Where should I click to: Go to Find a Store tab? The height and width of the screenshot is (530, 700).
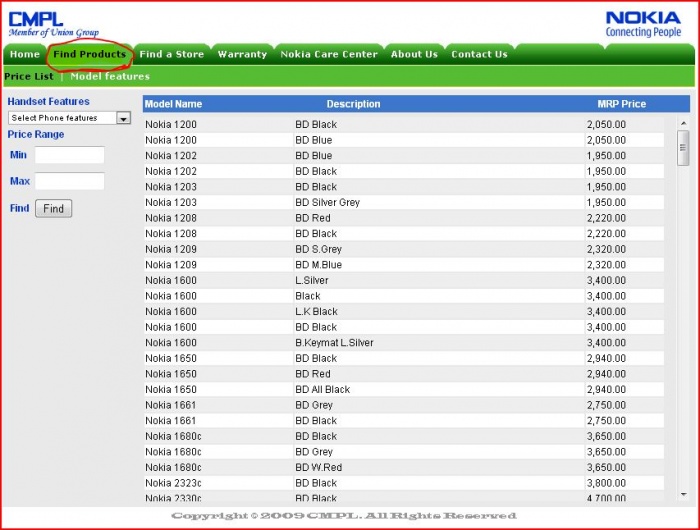click(171, 54)
